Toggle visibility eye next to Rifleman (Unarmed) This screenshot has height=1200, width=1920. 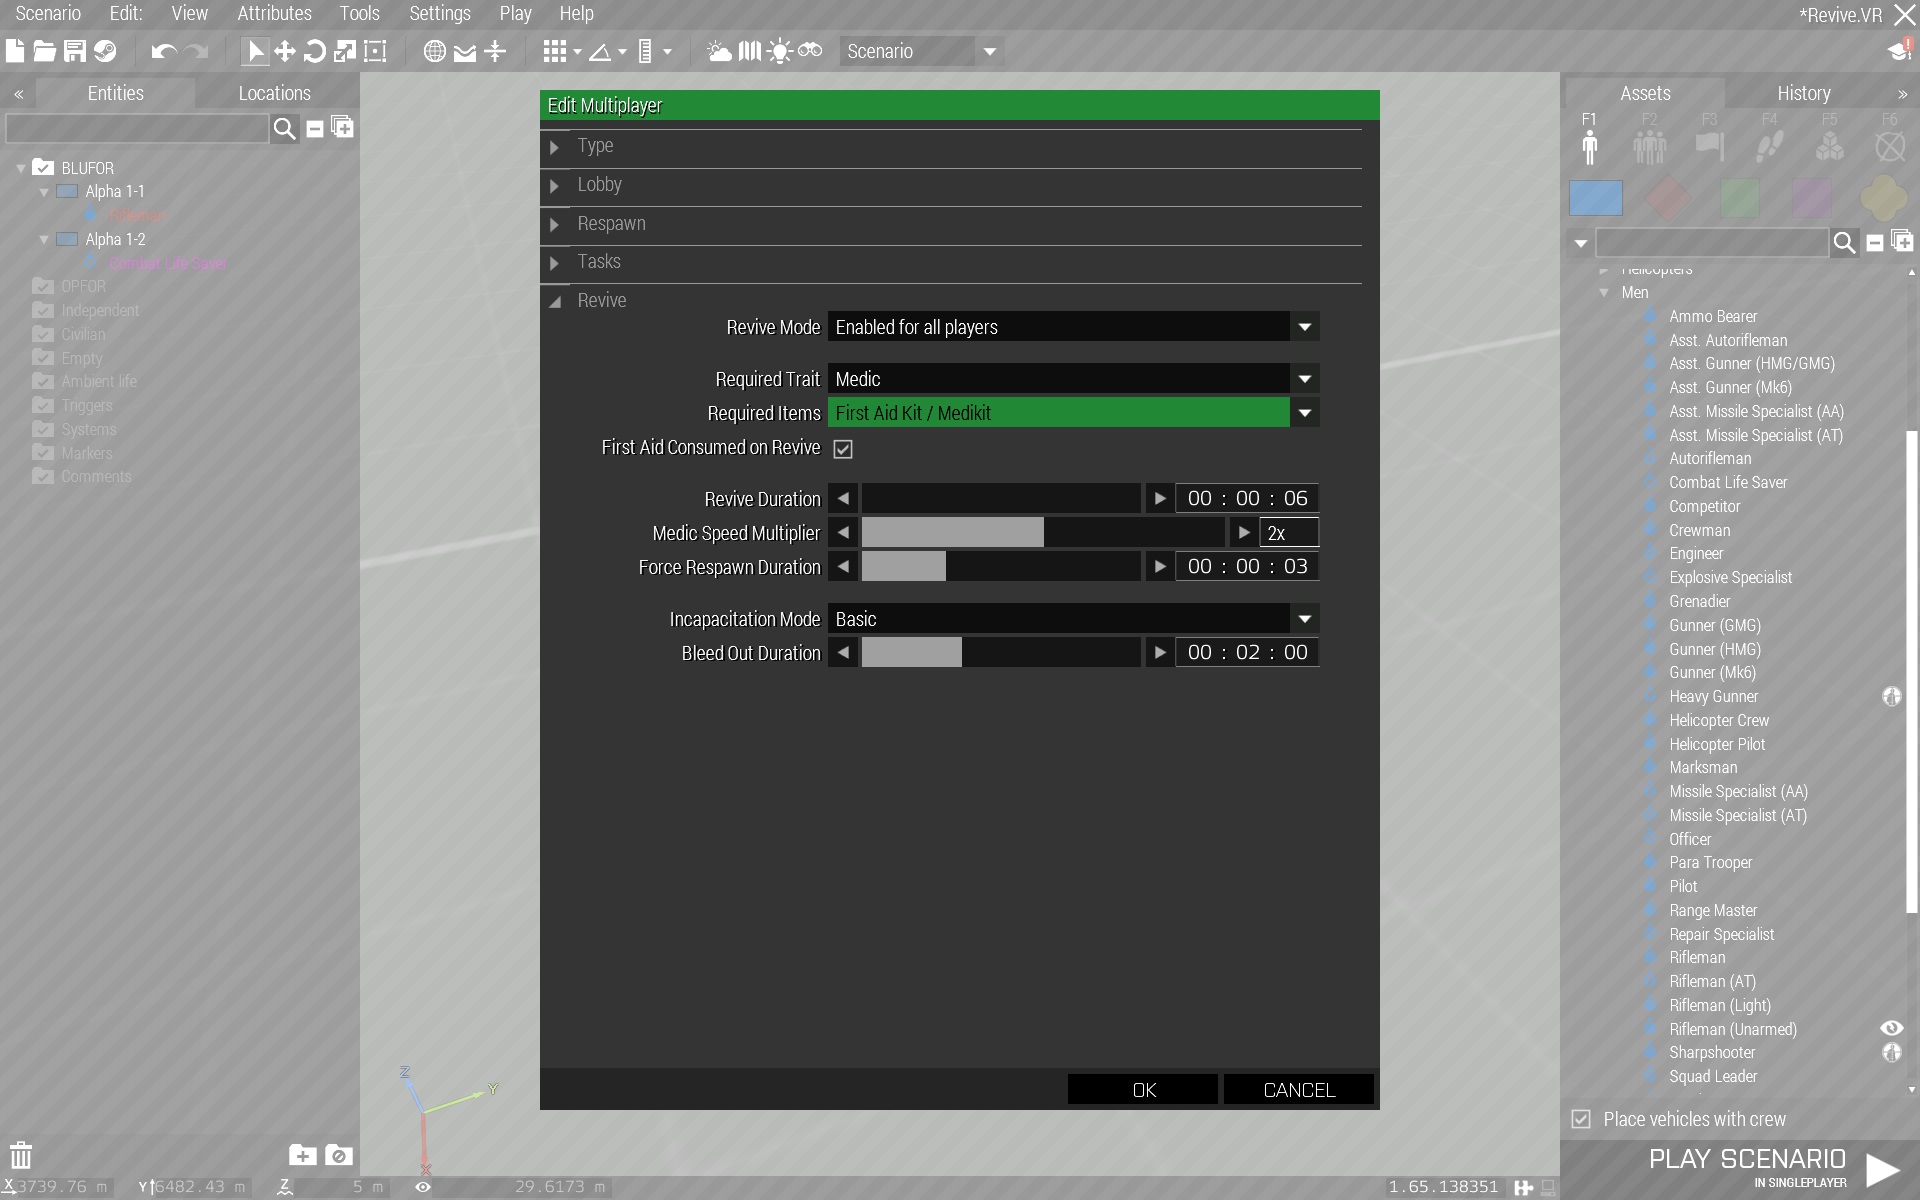[x=1891, y=1028]
